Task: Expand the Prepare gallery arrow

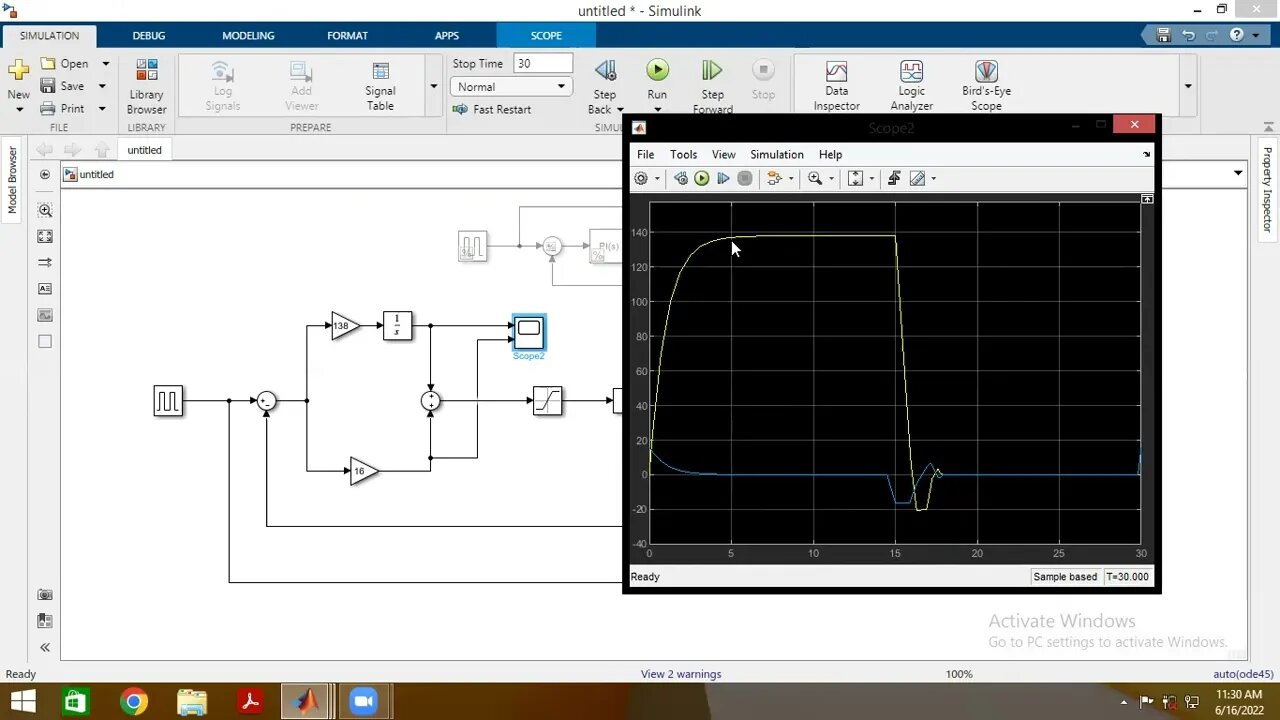Action: (433, 86)
